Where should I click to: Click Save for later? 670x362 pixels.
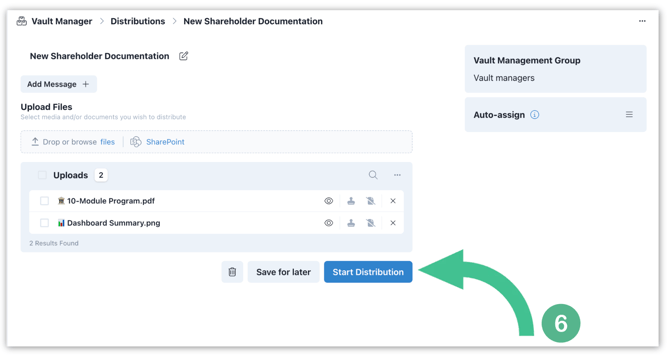[283, 272]
